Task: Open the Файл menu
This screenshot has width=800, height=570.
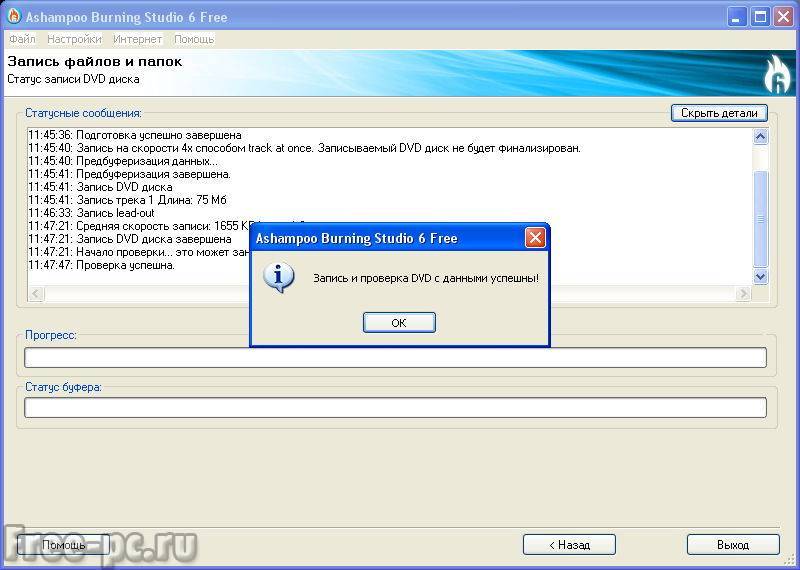Action: pyautogui.click(x=22, y=39)
